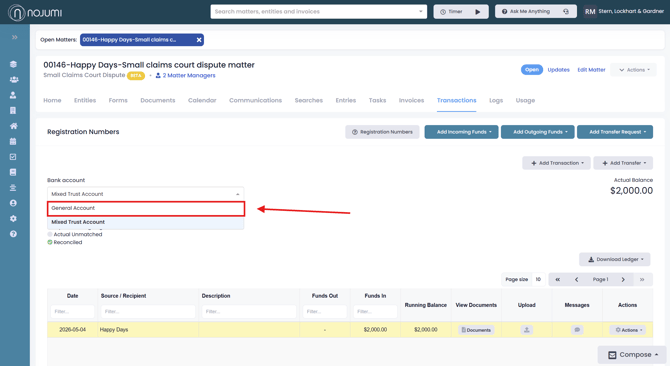
Task: Expand the search field dropdown arrow
Action: [421, 12]
